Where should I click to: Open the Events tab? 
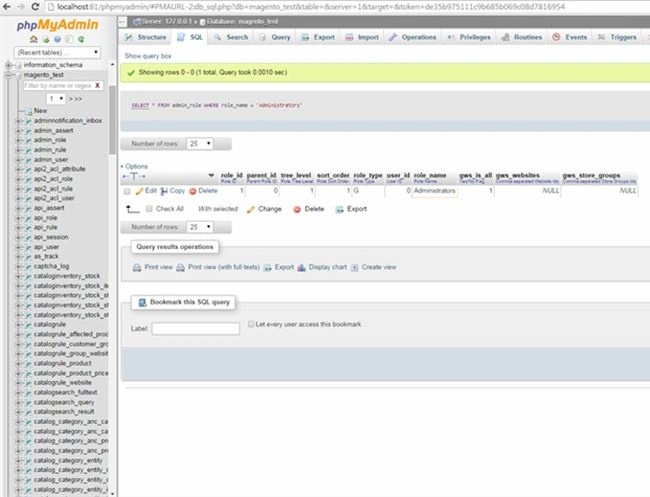(x=570, y=37)
